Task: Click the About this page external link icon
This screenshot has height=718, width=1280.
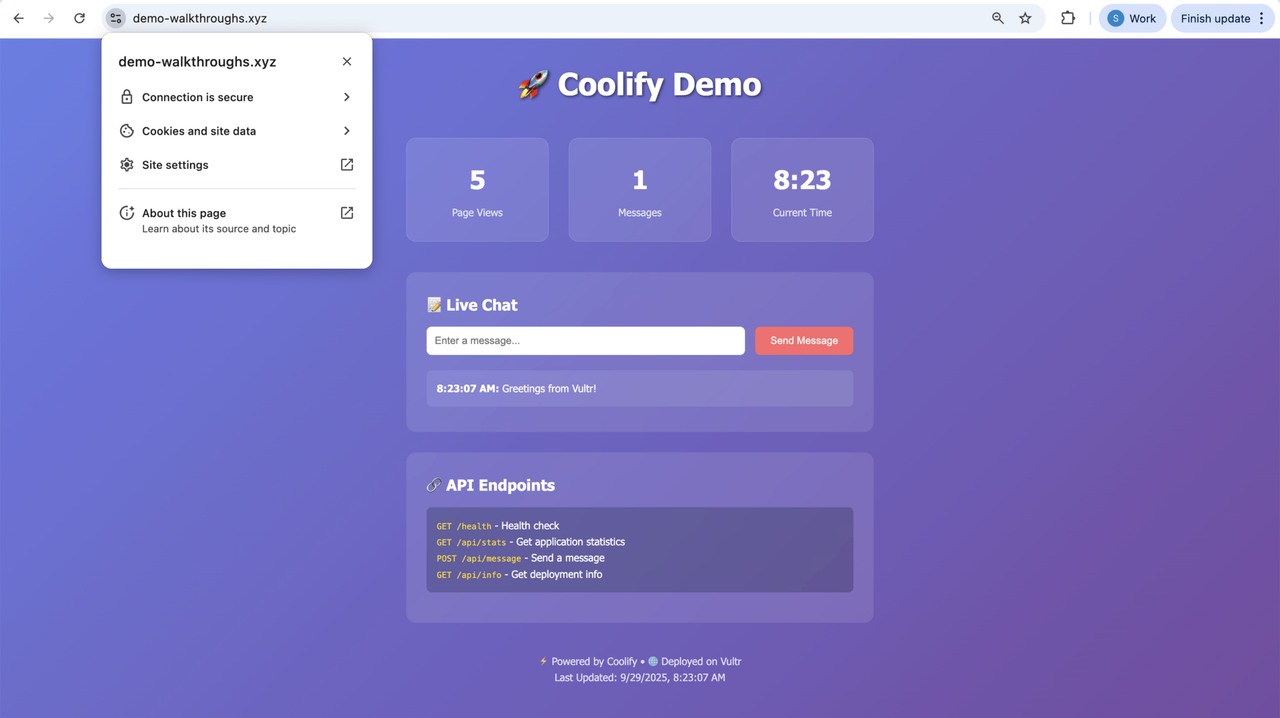Action: tap(347, 213)
